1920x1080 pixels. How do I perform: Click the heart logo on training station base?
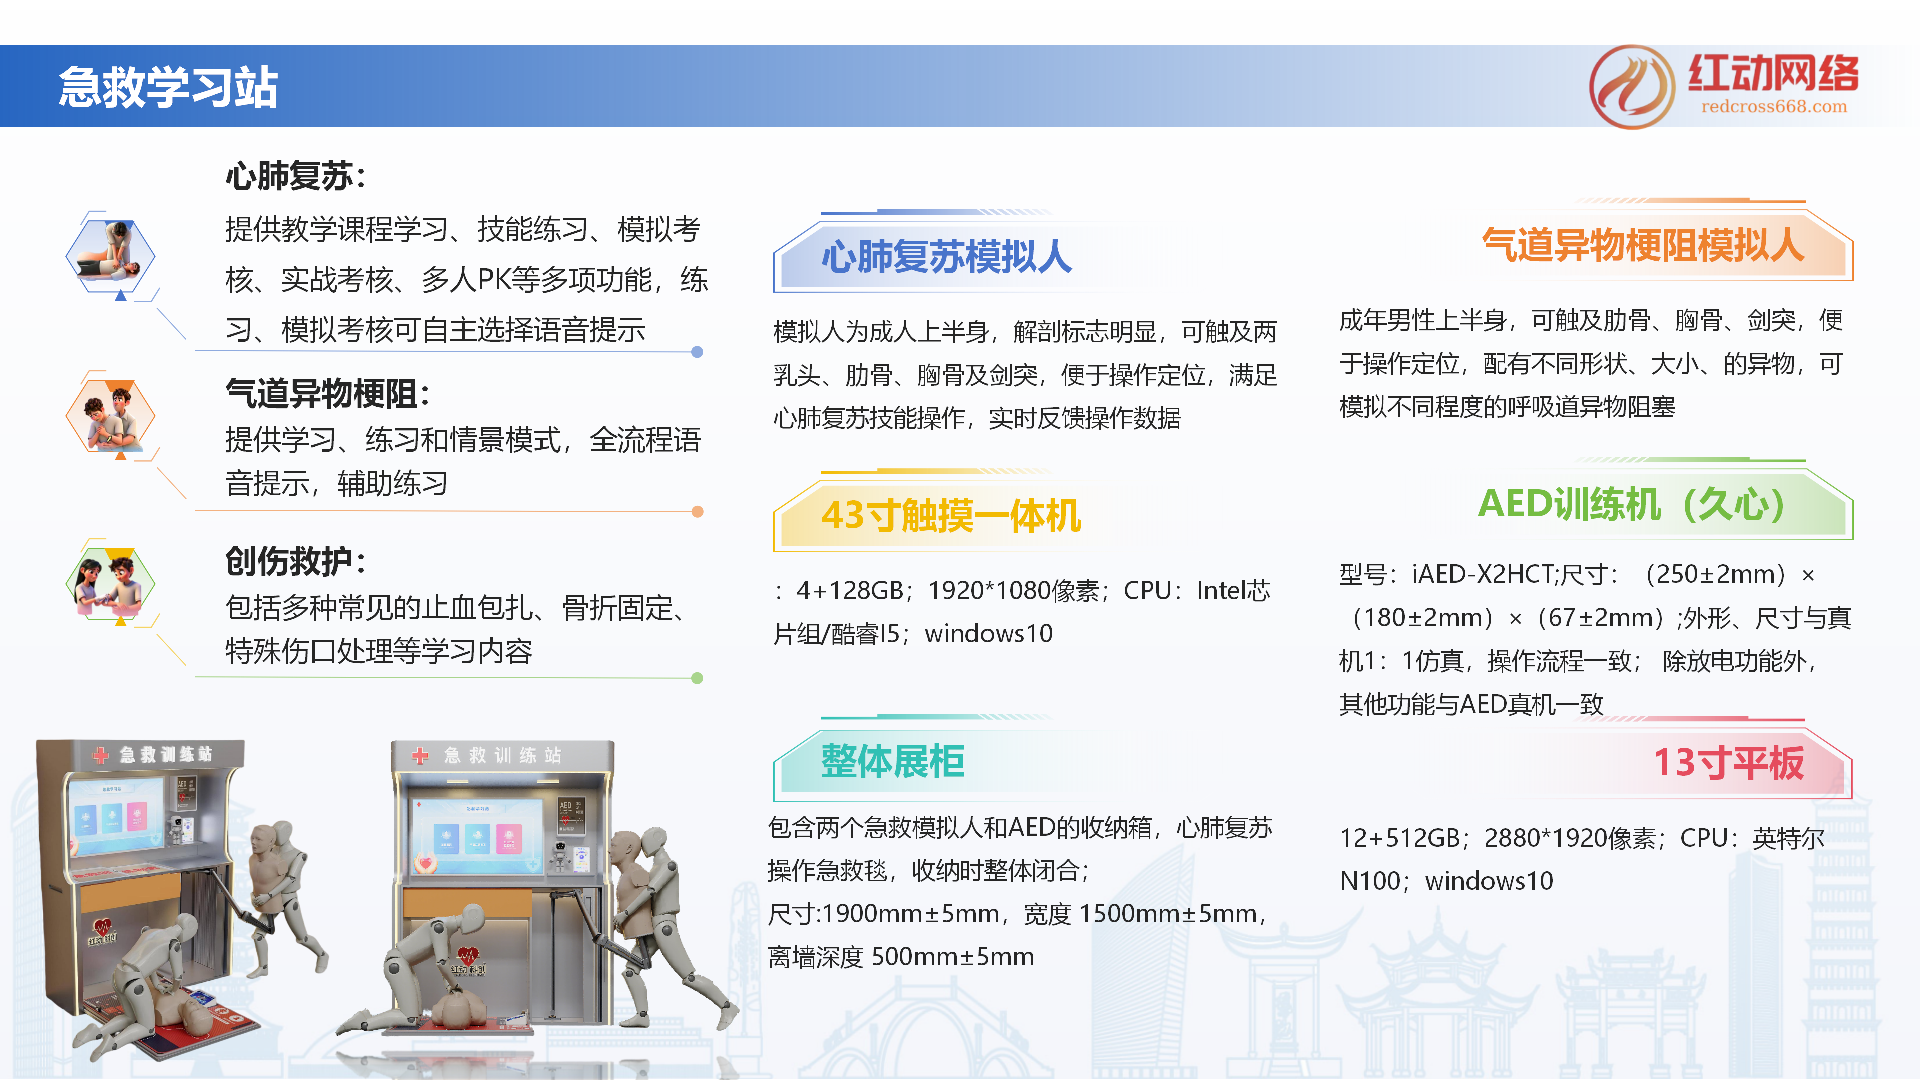tap(103, 929)
